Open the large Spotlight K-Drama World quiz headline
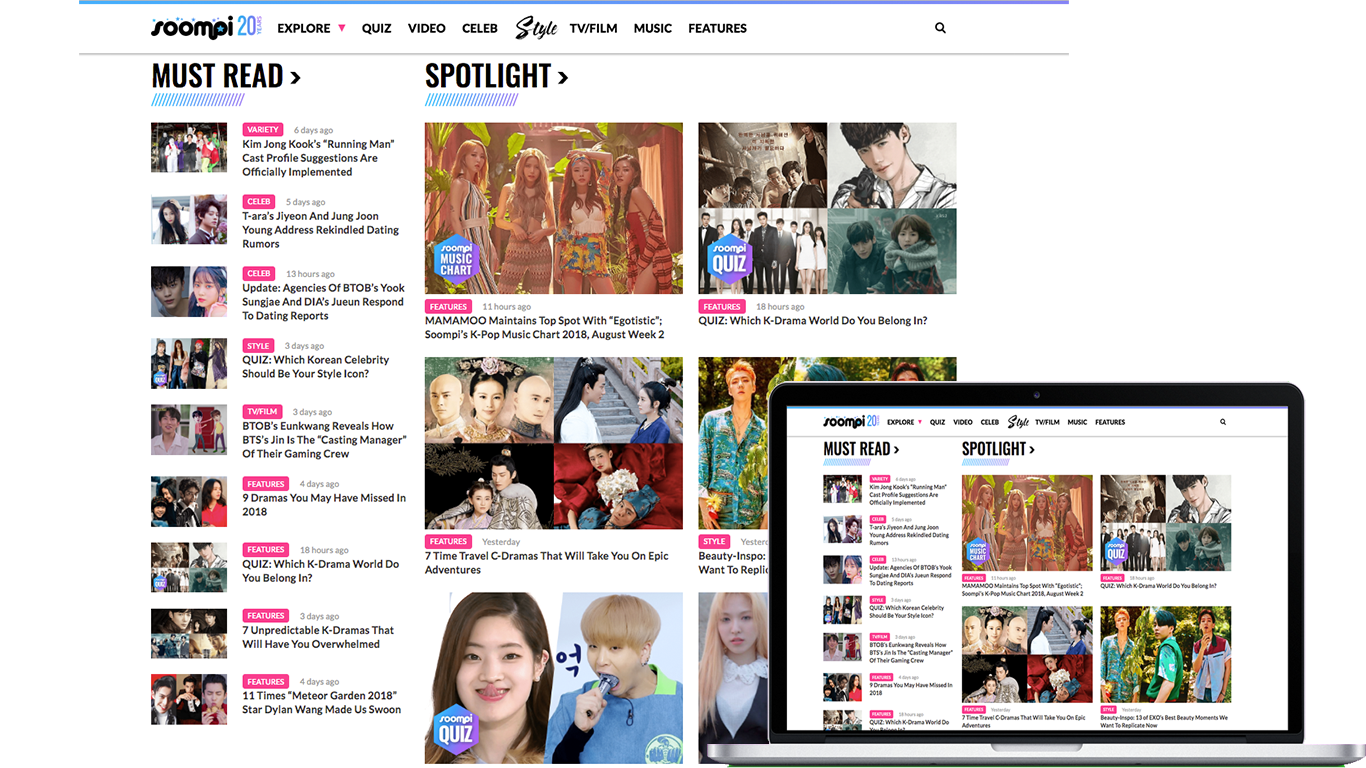 tap(812, 321)
